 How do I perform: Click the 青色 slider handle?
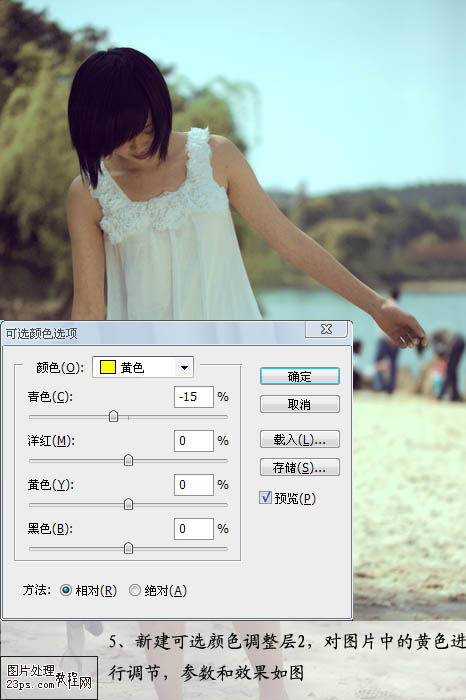113,416
